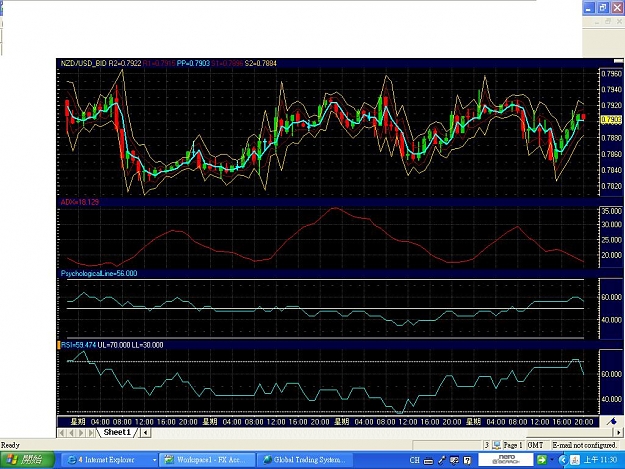Screen dimensions: 625x469
Task: Open the language bar help question-mark icon
Action: tap(468, 460)
